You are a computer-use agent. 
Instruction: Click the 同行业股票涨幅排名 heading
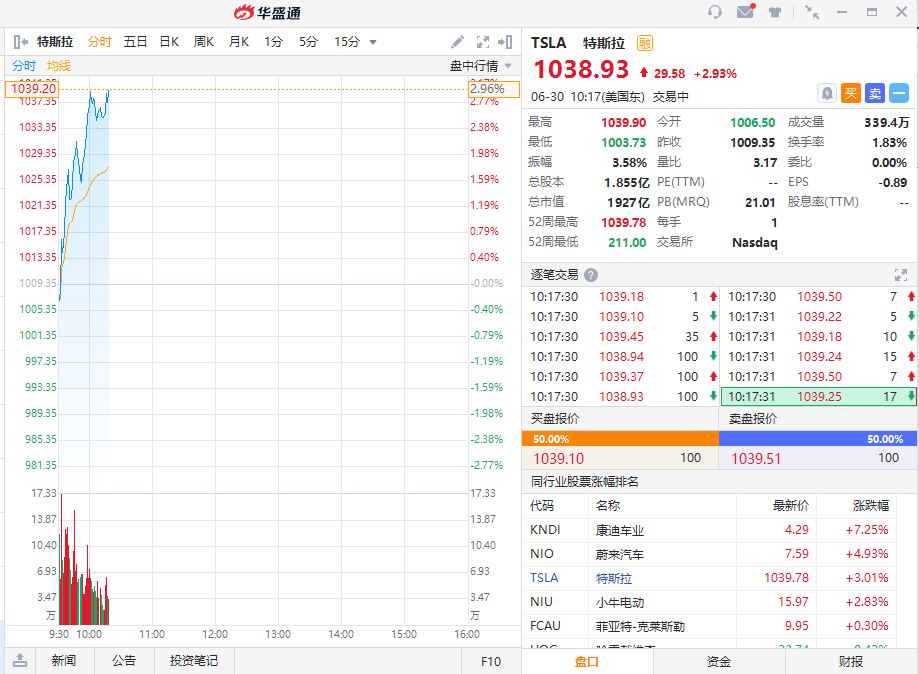point(584,482)
